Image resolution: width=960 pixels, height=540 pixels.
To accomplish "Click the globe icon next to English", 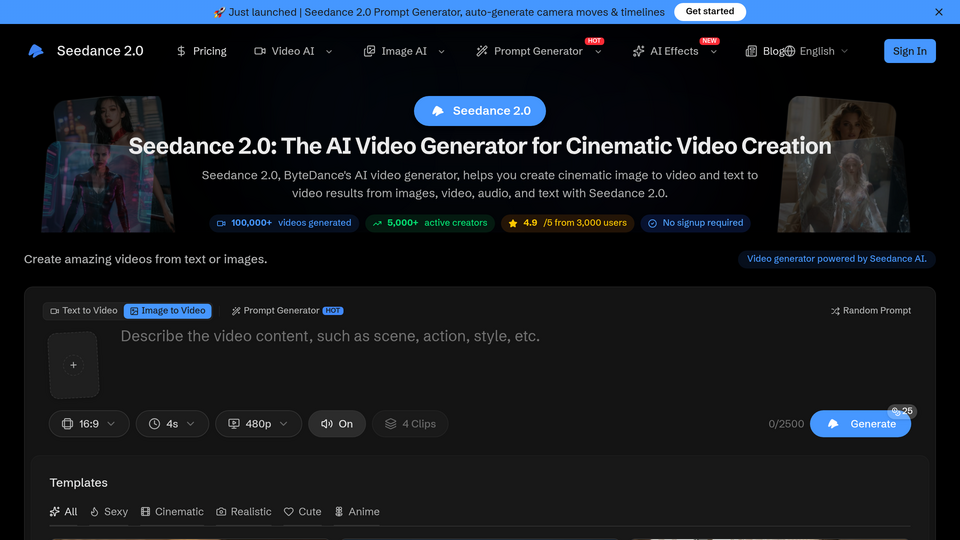I will tap(790, 51).
